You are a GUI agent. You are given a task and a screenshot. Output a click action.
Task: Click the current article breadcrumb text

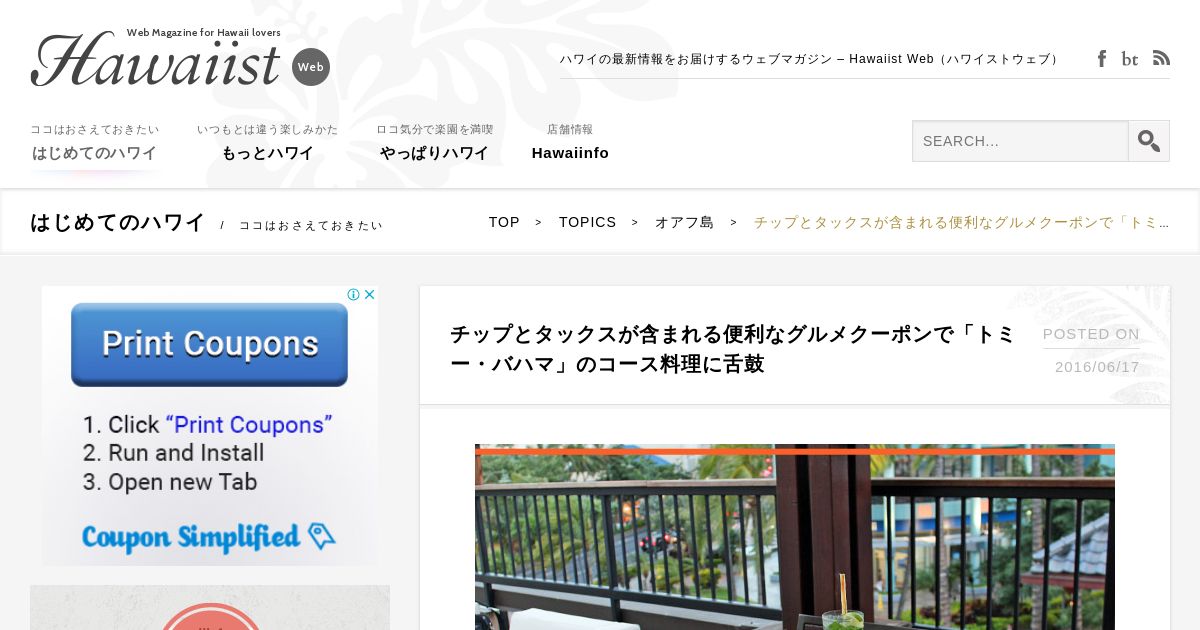pyautogui.click(x=961, y=222)
